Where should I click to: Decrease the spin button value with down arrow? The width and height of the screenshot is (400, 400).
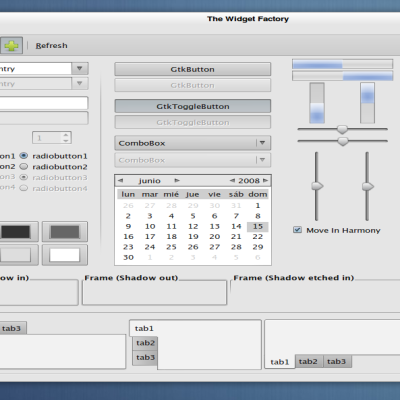tap(66, 140)
